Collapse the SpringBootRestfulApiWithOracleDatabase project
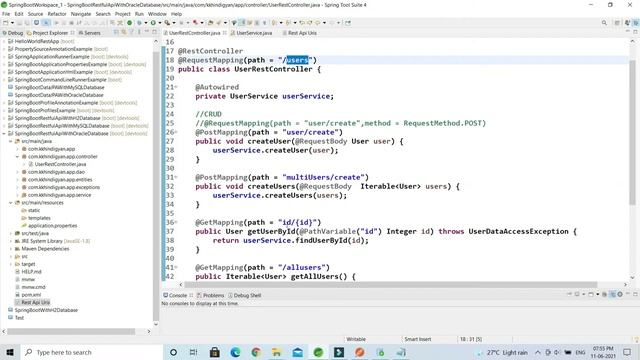Screen dimensions: 640x360 (4, 133)
